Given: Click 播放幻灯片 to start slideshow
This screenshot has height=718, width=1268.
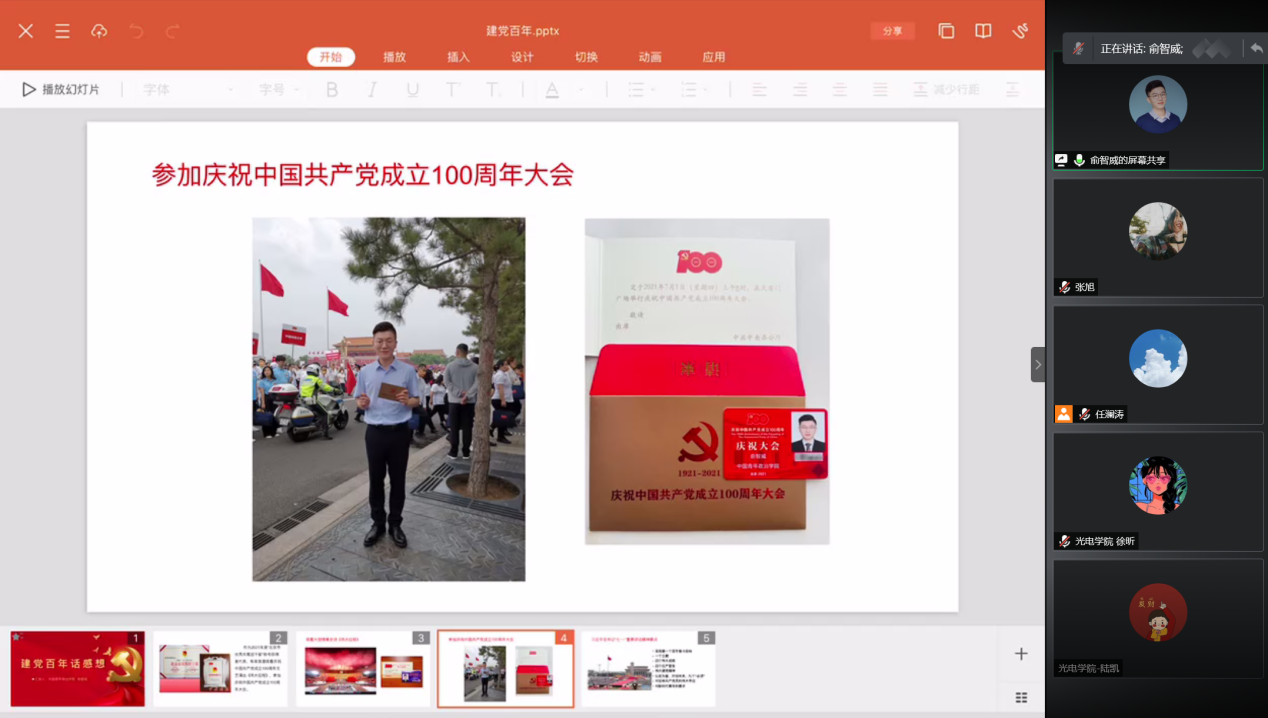Looking at the screenshot, I should click(61, 90).
